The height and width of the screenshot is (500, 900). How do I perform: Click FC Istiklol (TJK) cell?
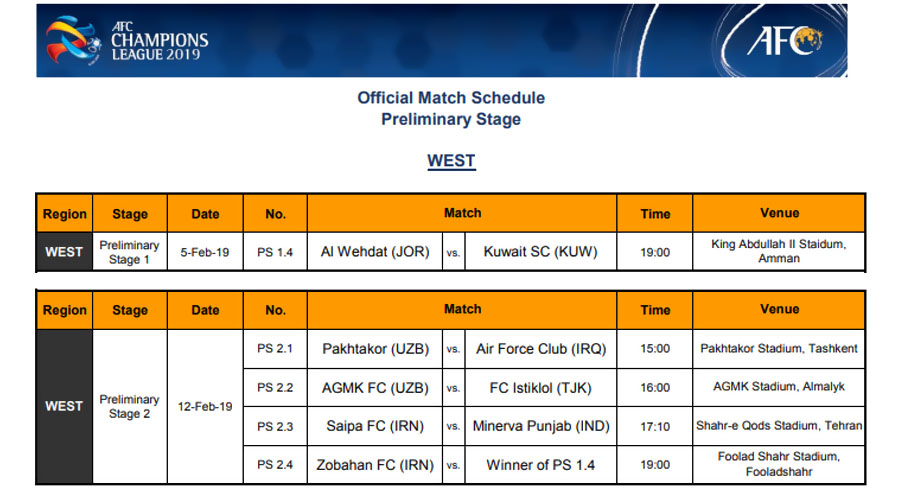(541, 388)
